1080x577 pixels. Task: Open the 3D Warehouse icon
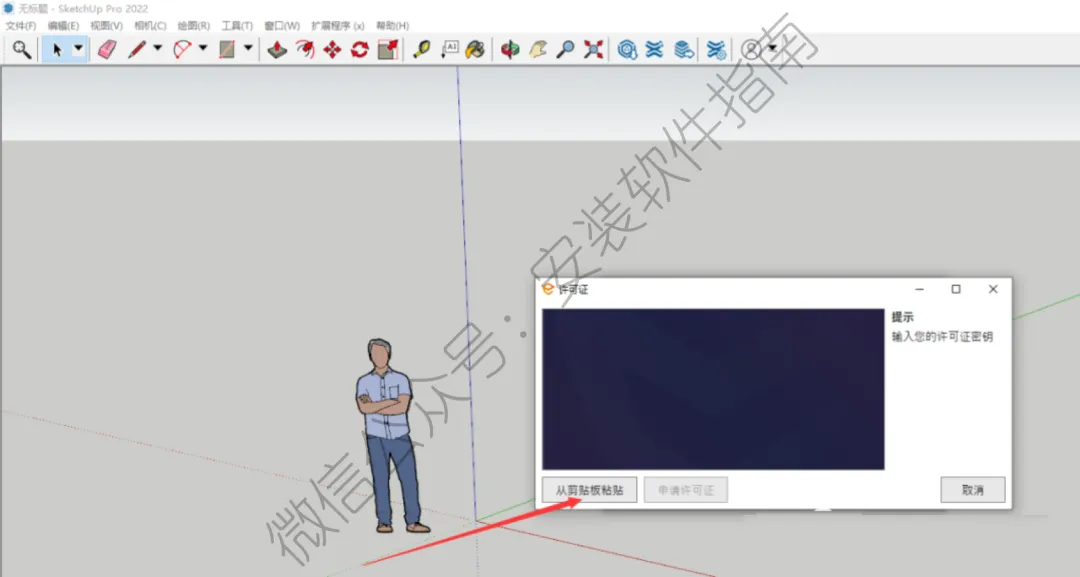pyautogui.click(x=627, y=50)
